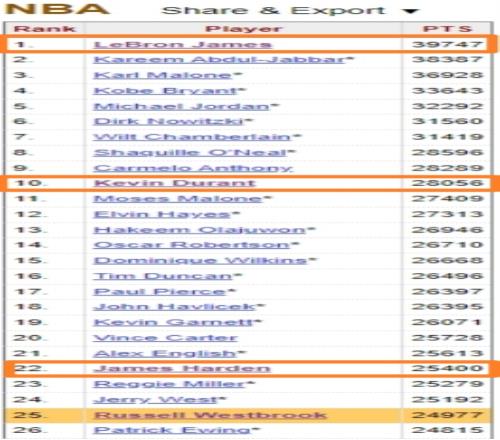The height and width of the screenshot is (440, 500).
Task: Open Karl Malone player link
Action: [x=163, y=75]
